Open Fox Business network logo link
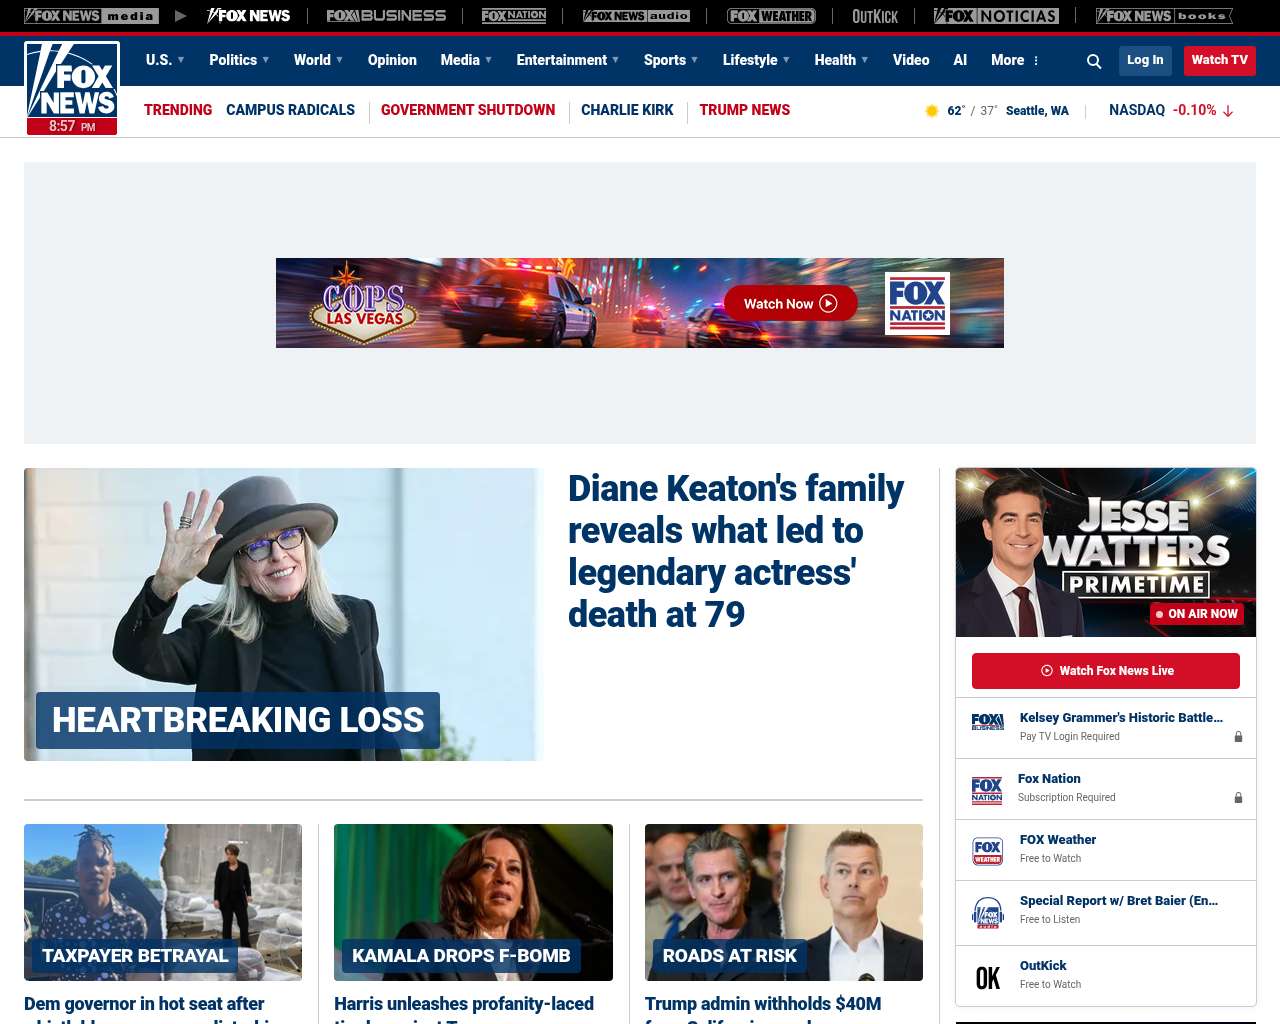 pyautogui.click(x=386, y=16)
